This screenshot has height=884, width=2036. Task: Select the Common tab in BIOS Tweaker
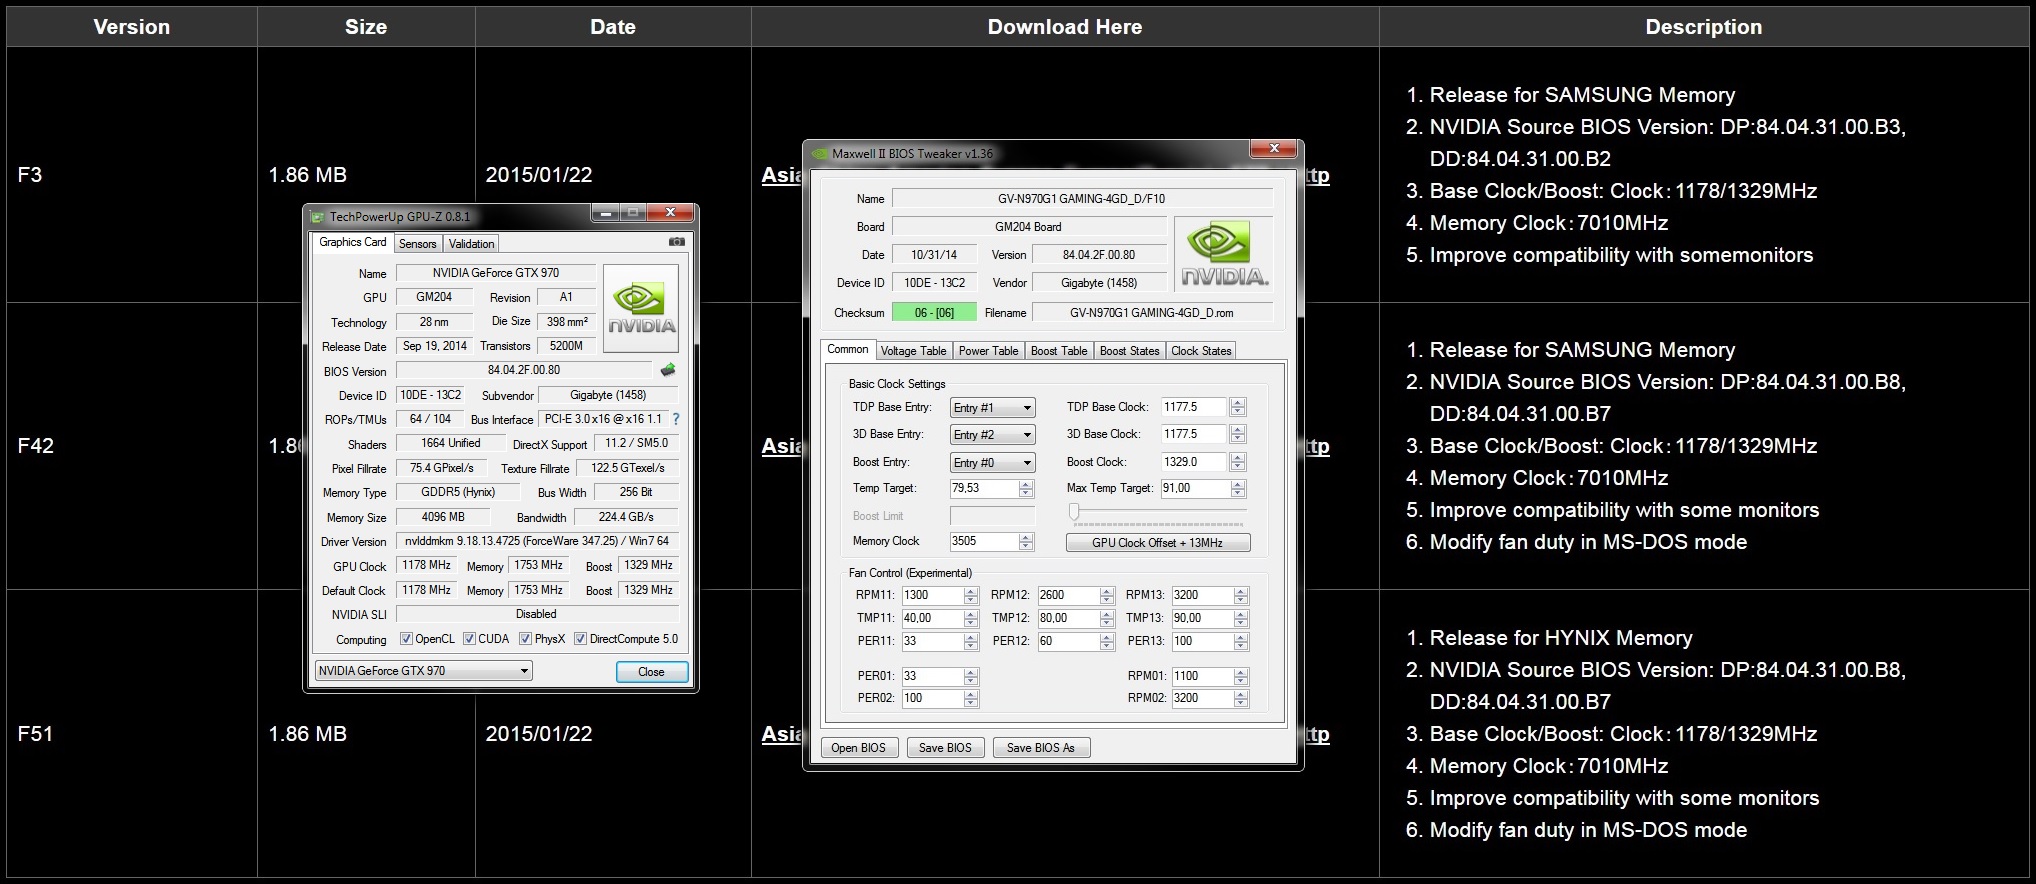point(847,349)
